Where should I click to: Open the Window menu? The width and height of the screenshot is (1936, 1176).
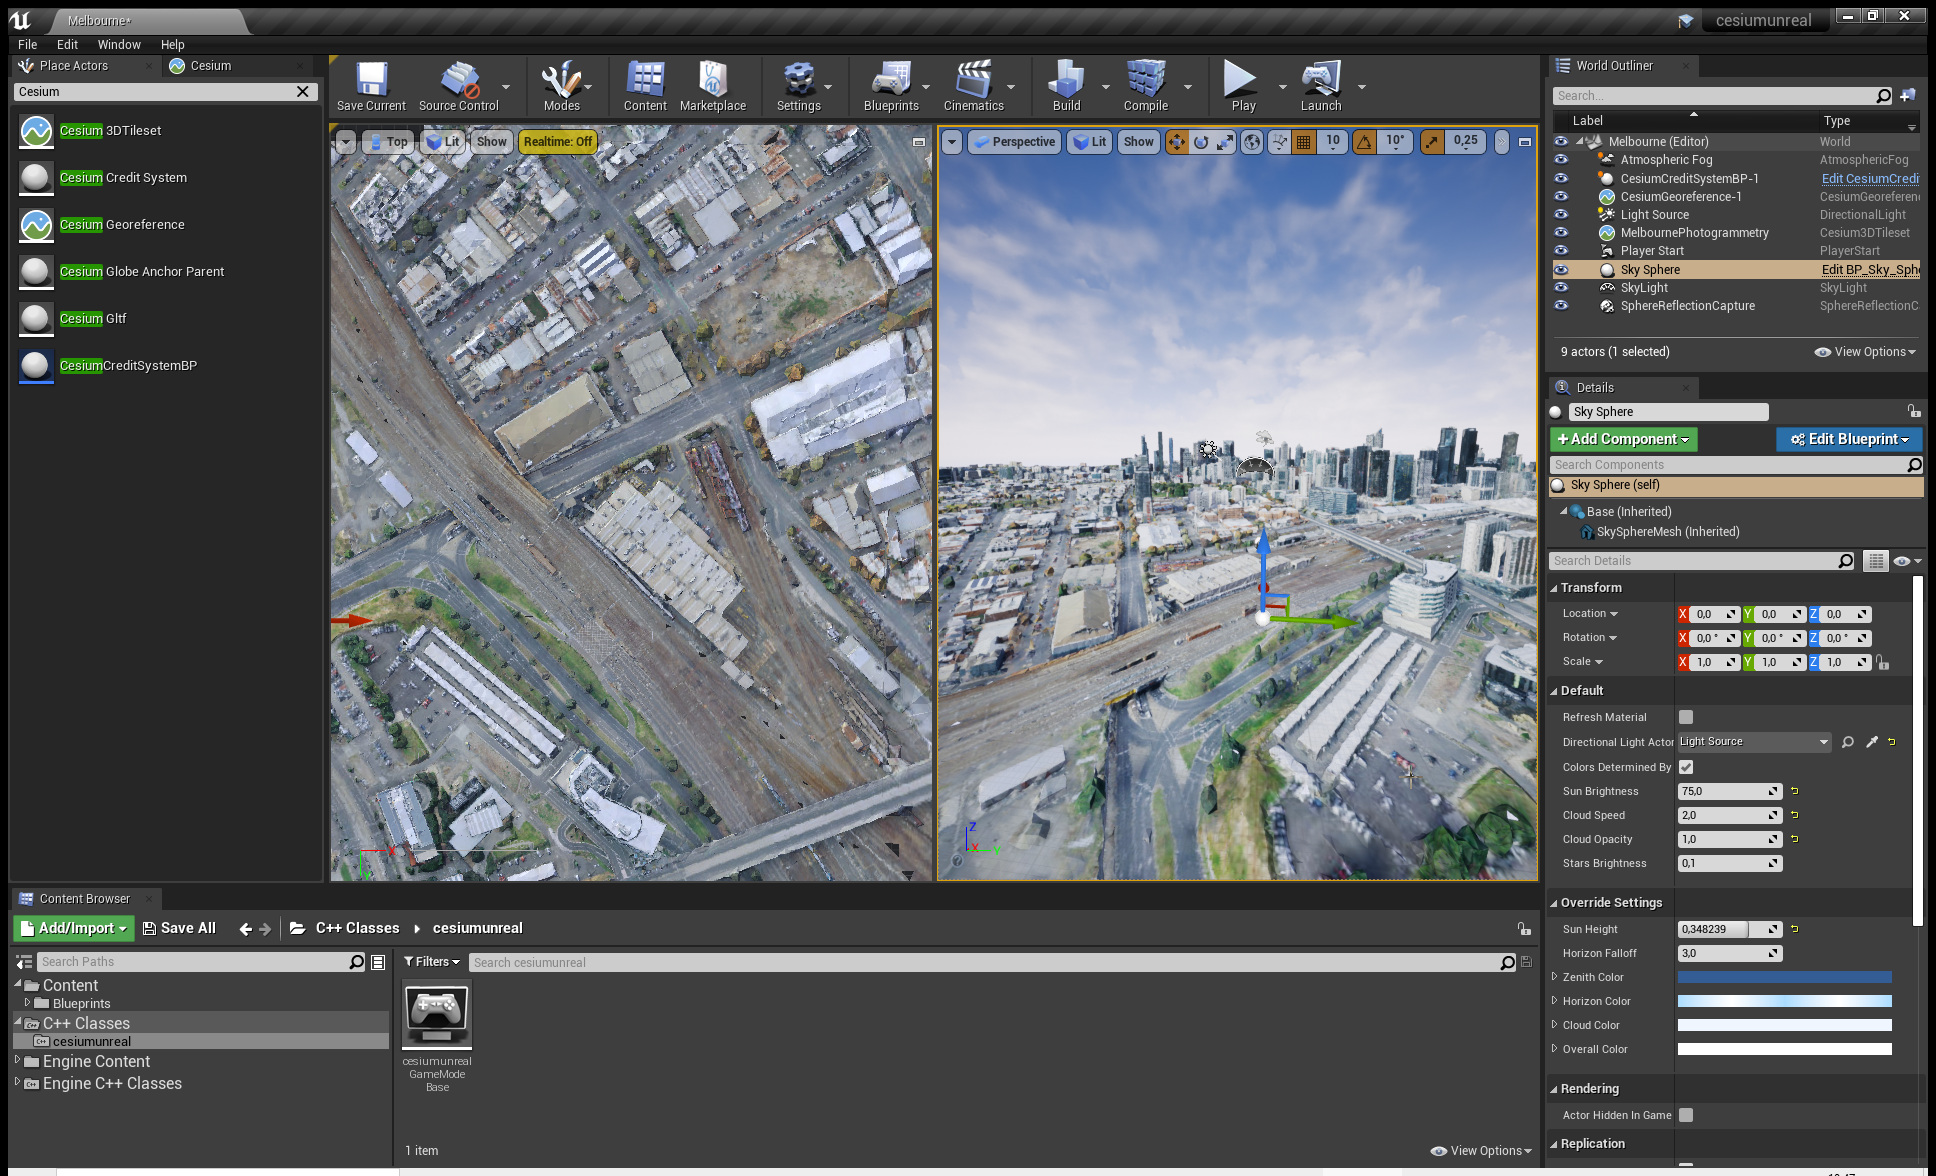point(119,44)
